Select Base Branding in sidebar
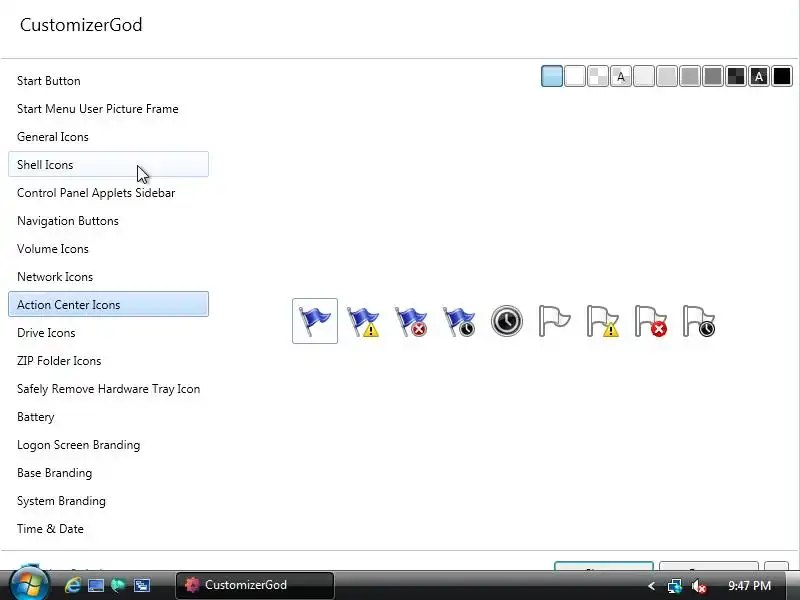The image size is (800, 600). pyautogui.click(x=108, y=473)
